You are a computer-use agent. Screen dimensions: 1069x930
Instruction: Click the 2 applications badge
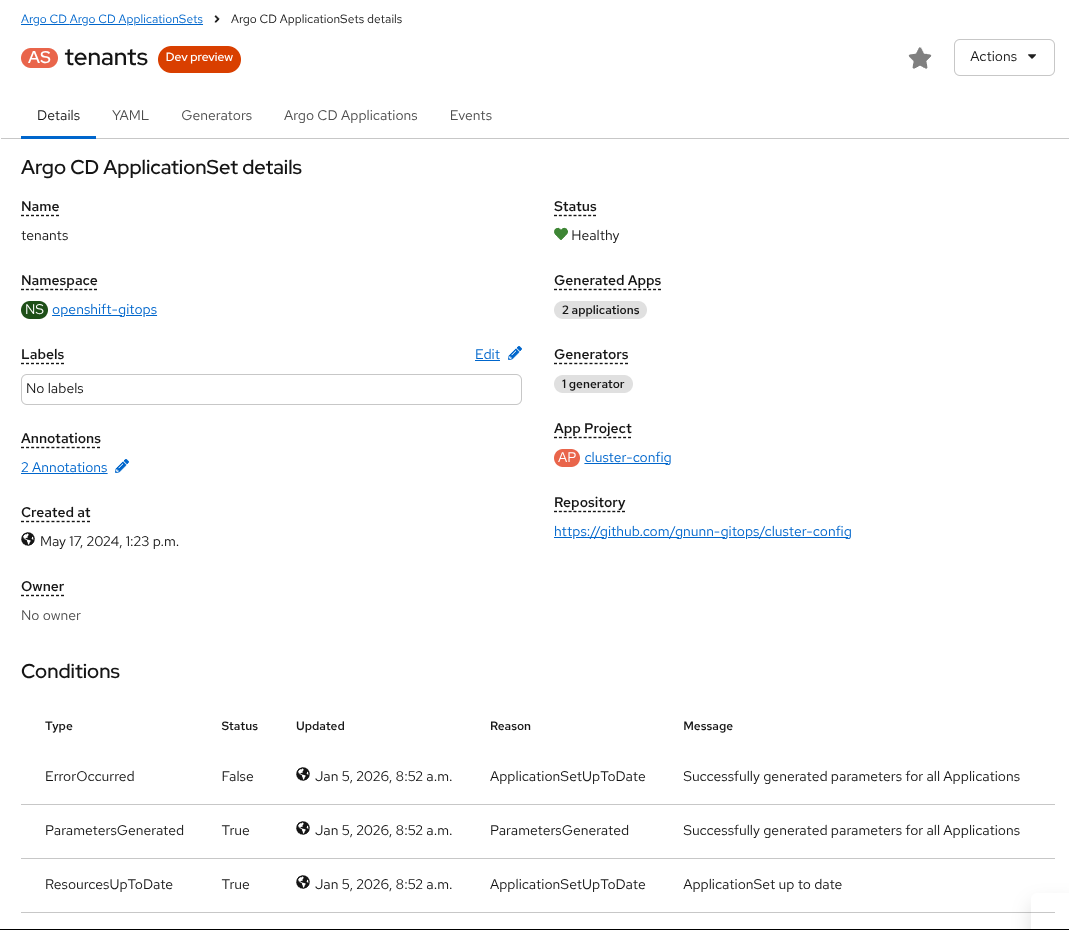[x=600, y=310]
